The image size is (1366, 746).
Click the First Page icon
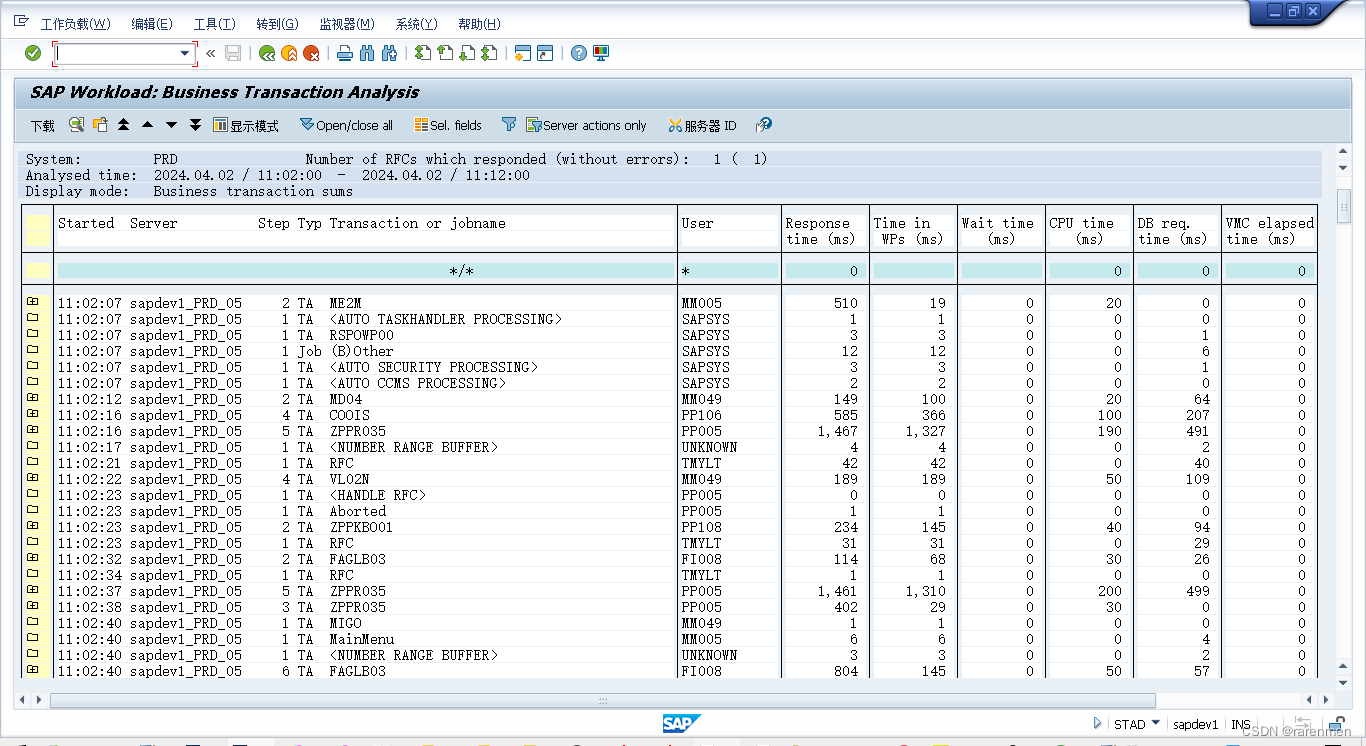[x=423, y=53]
